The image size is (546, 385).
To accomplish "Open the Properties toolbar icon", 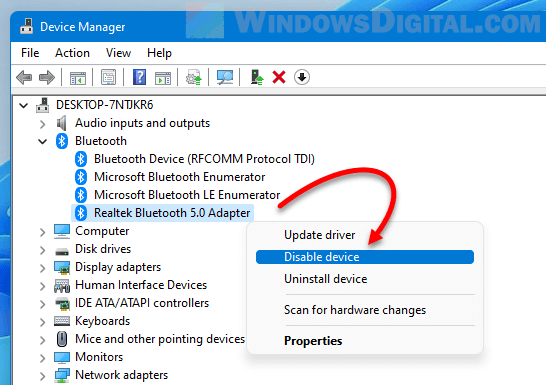I will (x=109, y=77).
